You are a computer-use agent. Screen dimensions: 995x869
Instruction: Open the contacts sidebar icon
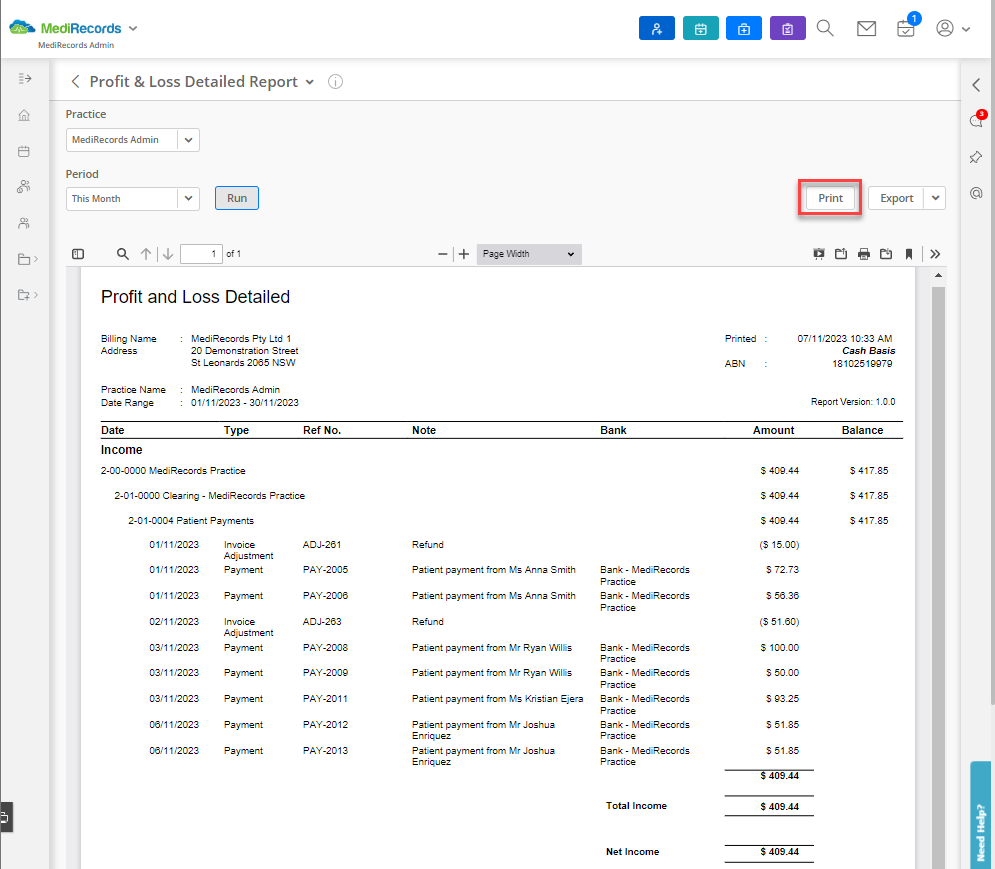(x=24, y=223)
